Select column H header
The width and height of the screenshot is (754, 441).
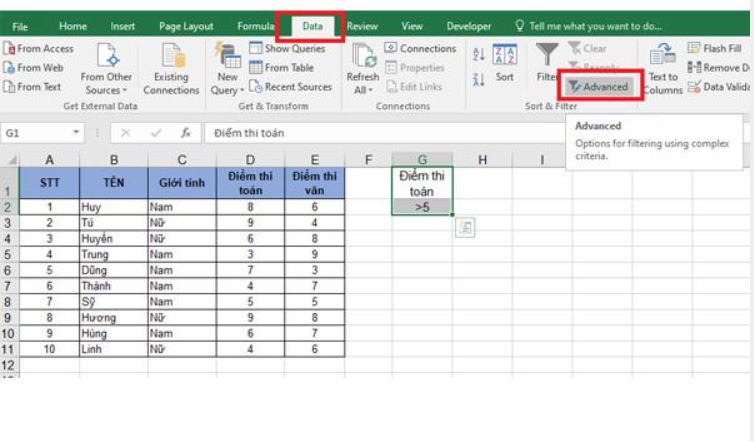pyautogui.click(x=482, y=160)
